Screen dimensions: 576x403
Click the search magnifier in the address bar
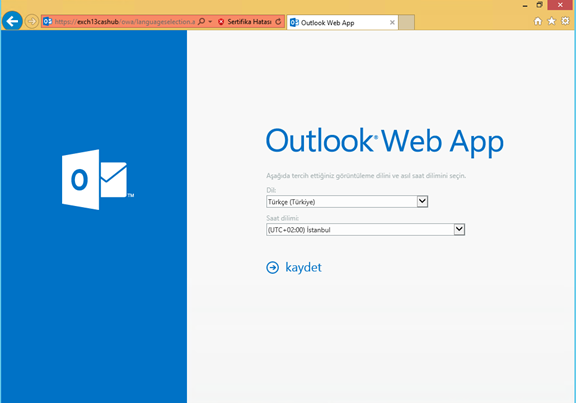point(201,21)
